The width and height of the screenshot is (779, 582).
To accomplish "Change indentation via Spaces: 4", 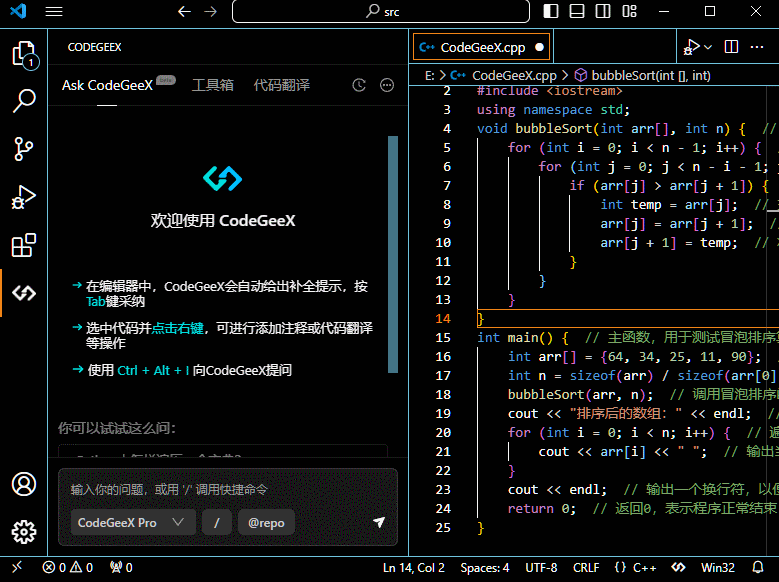I will click(x=484, y=568).
